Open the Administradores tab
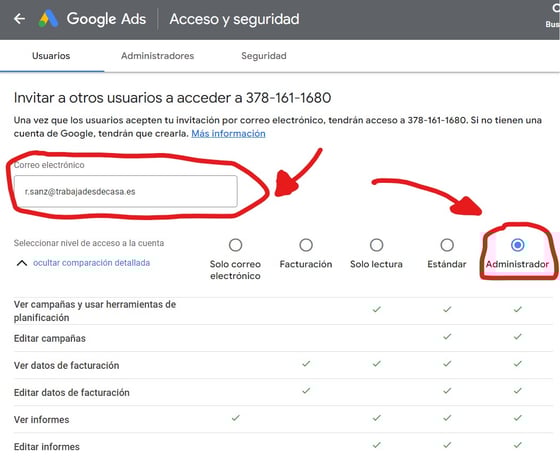This screenshot has width=560, height=456. tap(158, 56)
